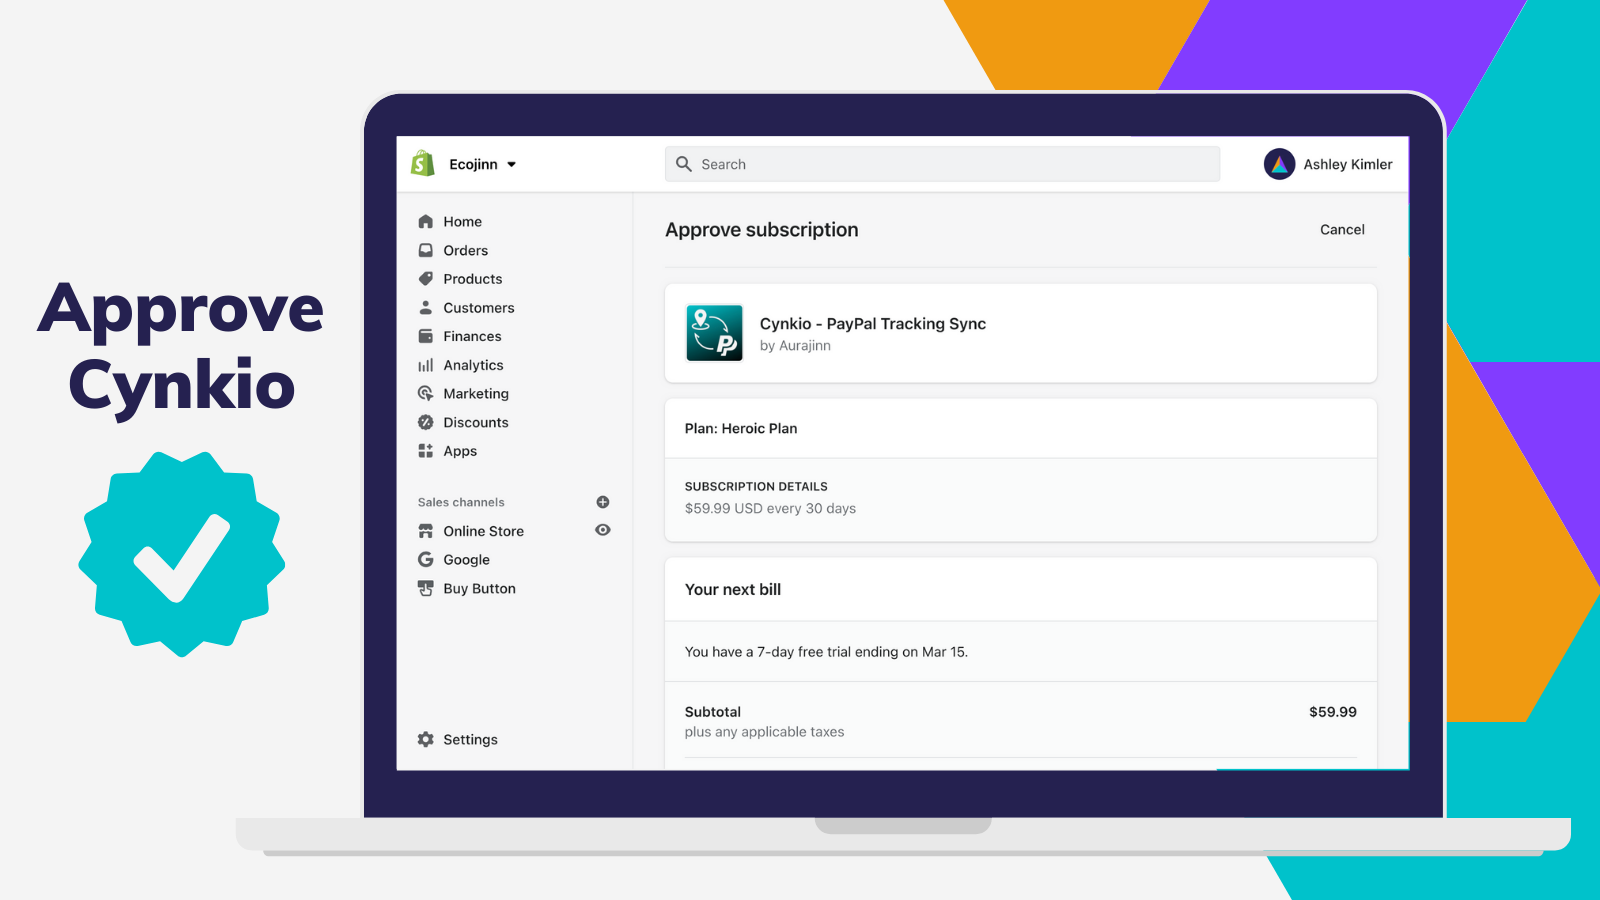The width and height of the screenshot is (1600, 900).
Task: Click the Buy Button icon
Action: coord(426,588)
